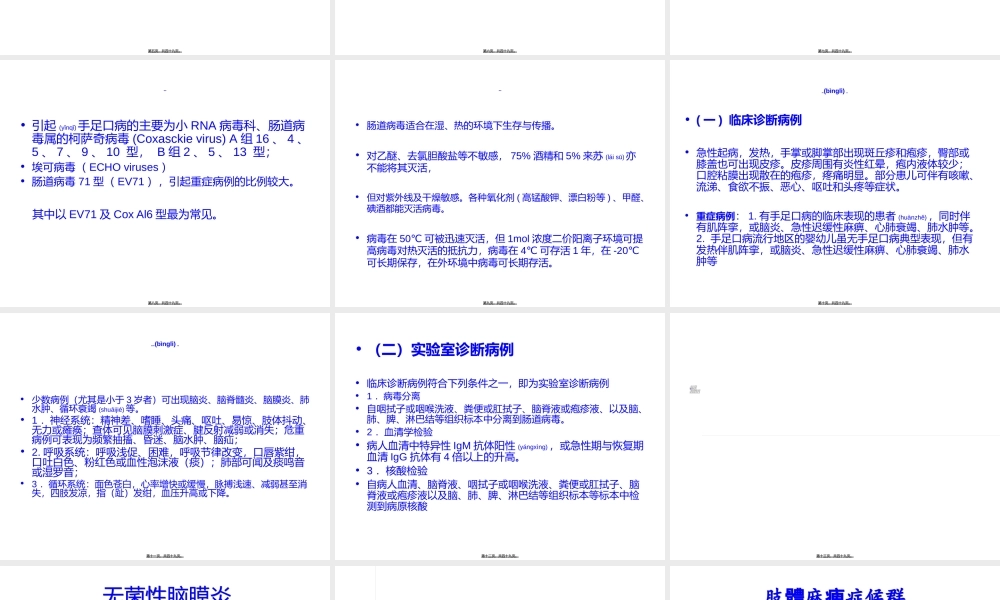Click footer 第八页，共四十九页 on the 临床诊断 slide
The width and height of the screenshot is (1000, 600).
tap(833, 301)
